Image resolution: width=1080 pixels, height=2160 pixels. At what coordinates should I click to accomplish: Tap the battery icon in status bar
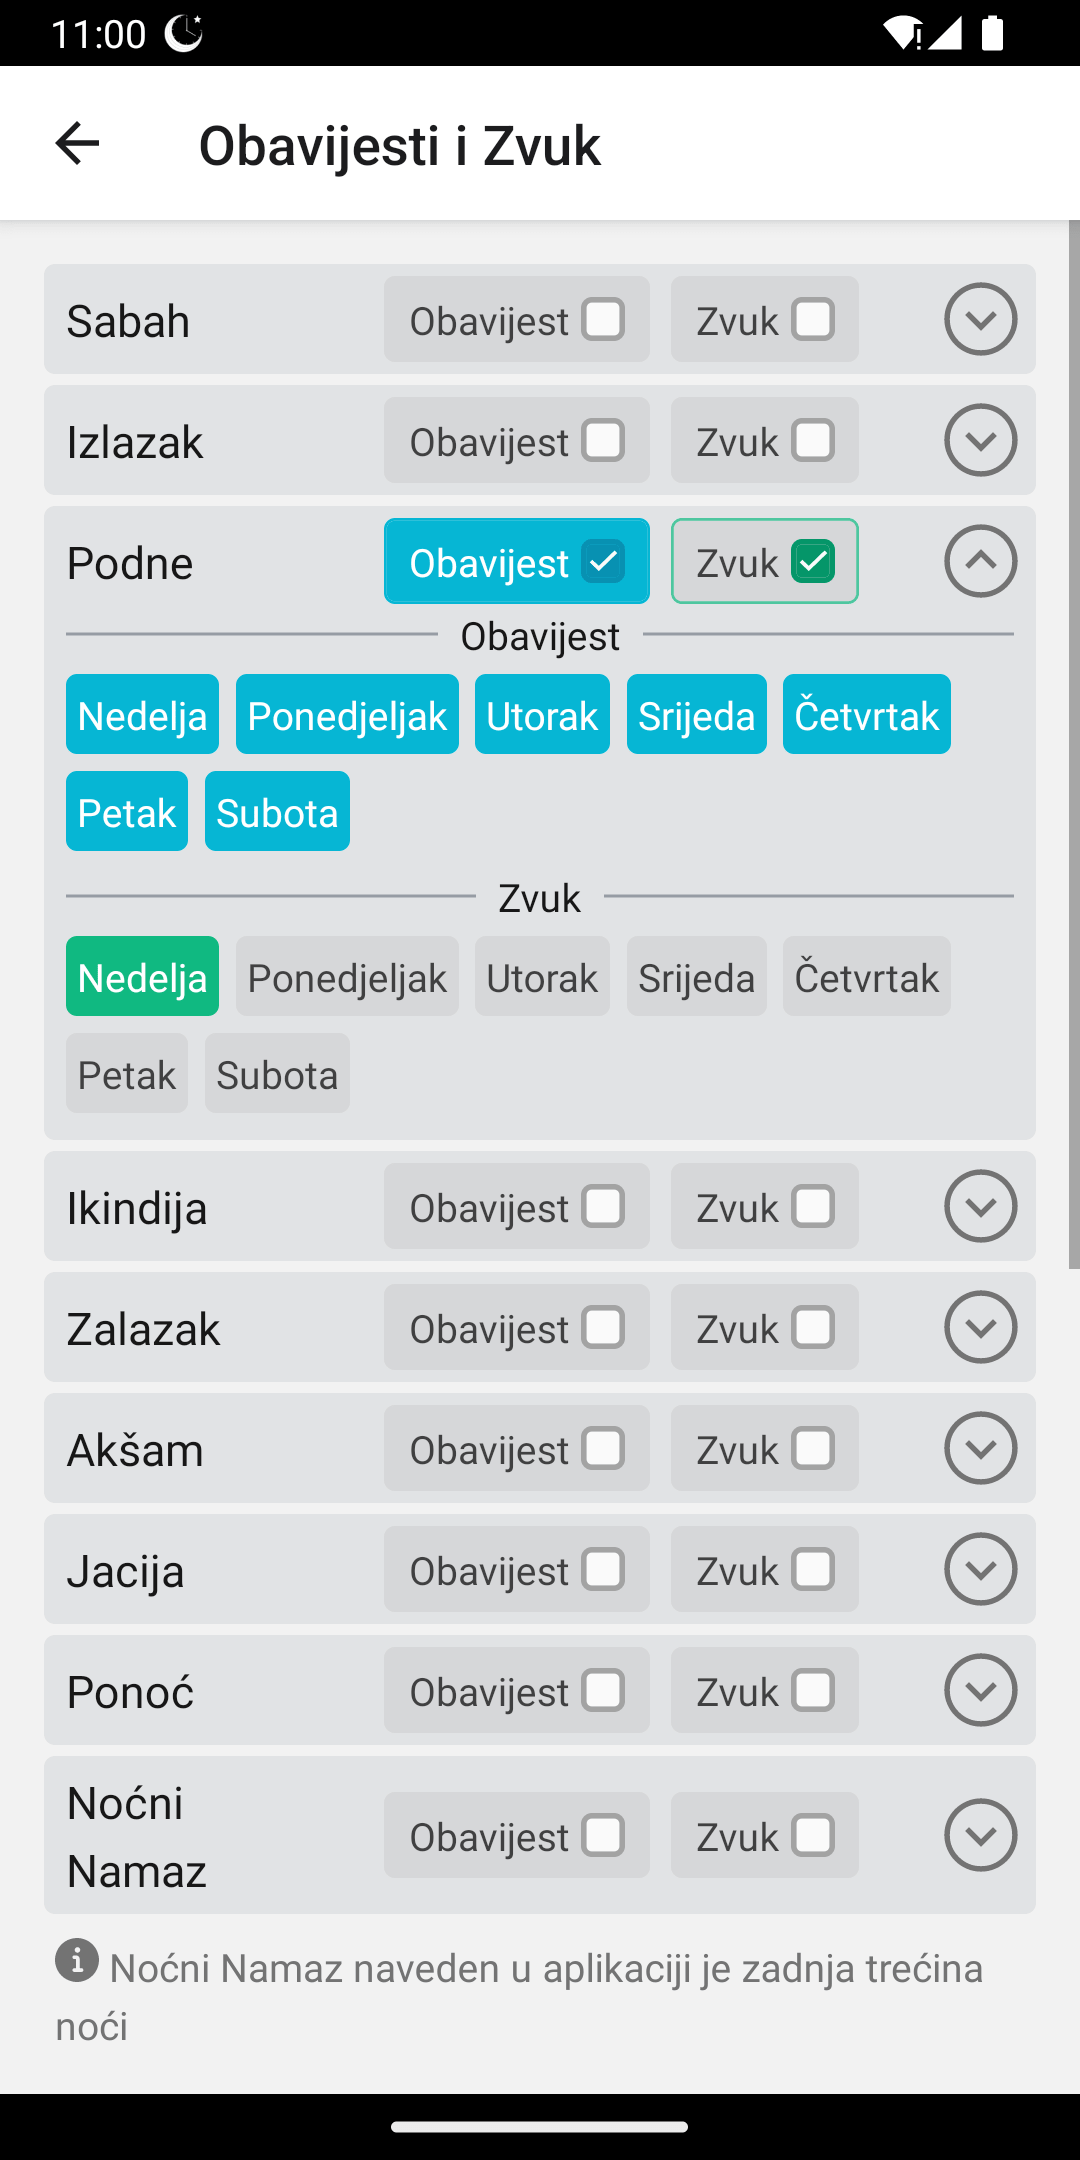click(x=992, y=33)
